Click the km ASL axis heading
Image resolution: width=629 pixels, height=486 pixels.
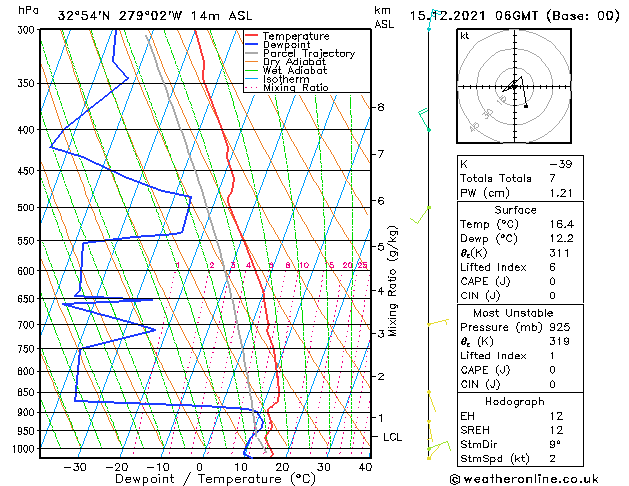tap(384, 17)
